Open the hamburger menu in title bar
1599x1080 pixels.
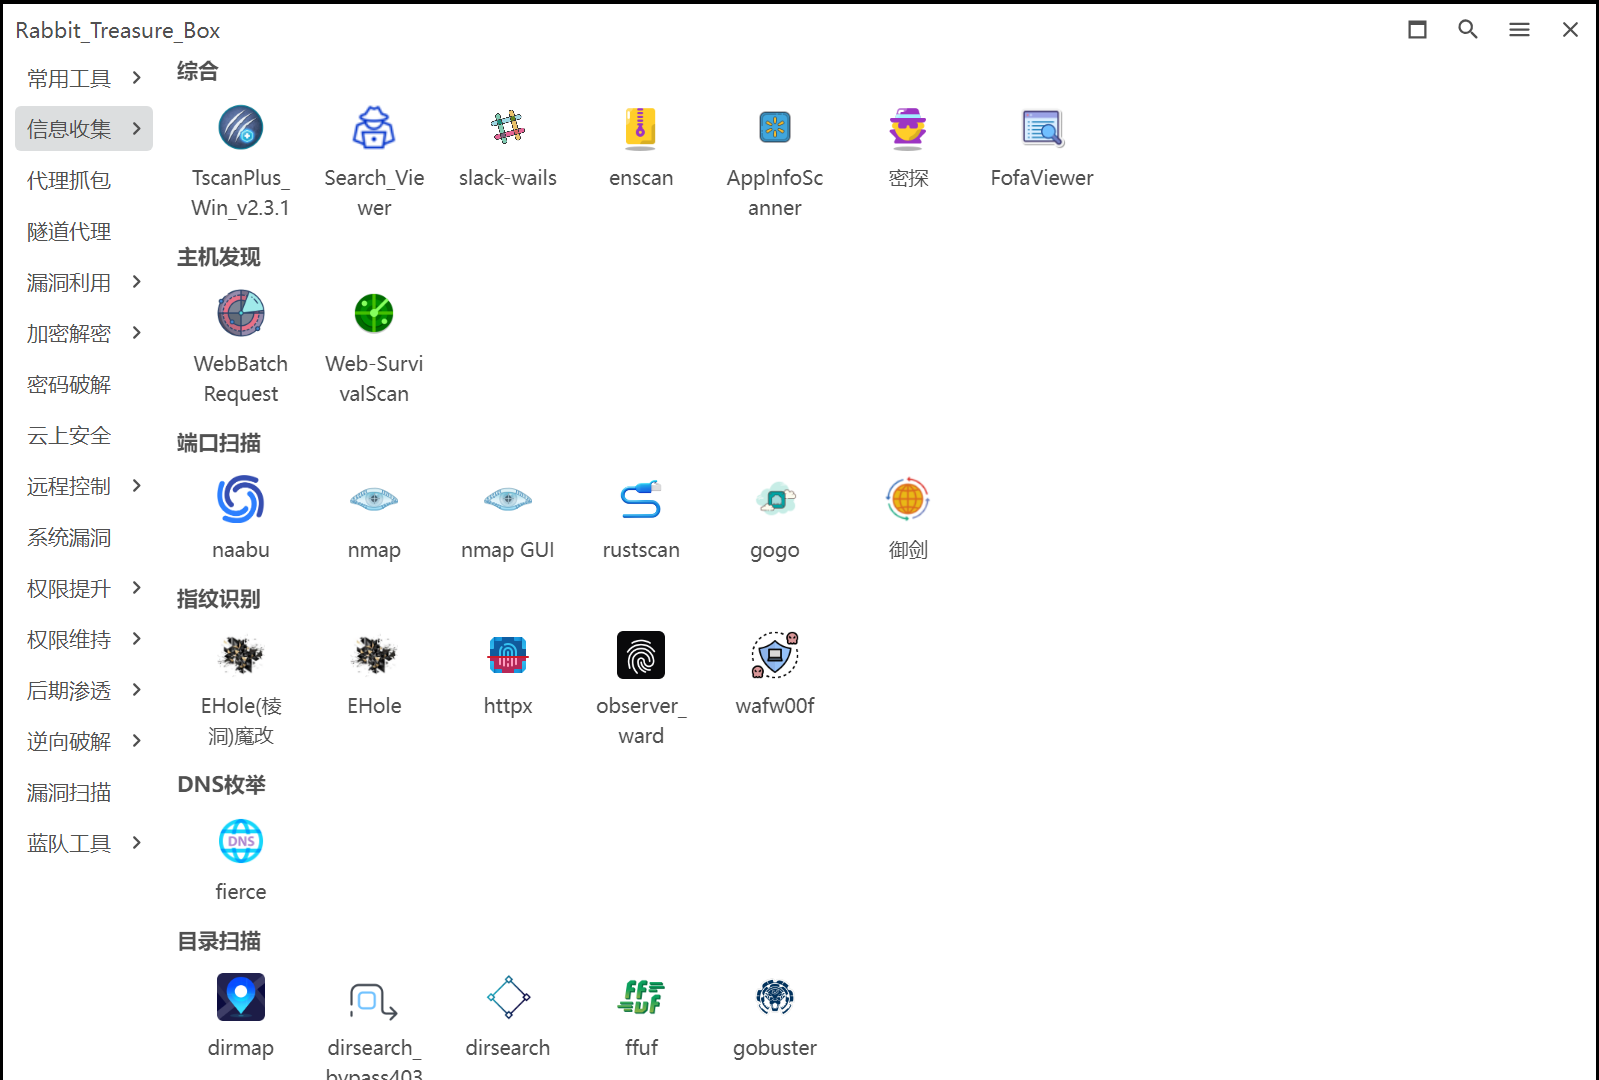coord(1519,30)
